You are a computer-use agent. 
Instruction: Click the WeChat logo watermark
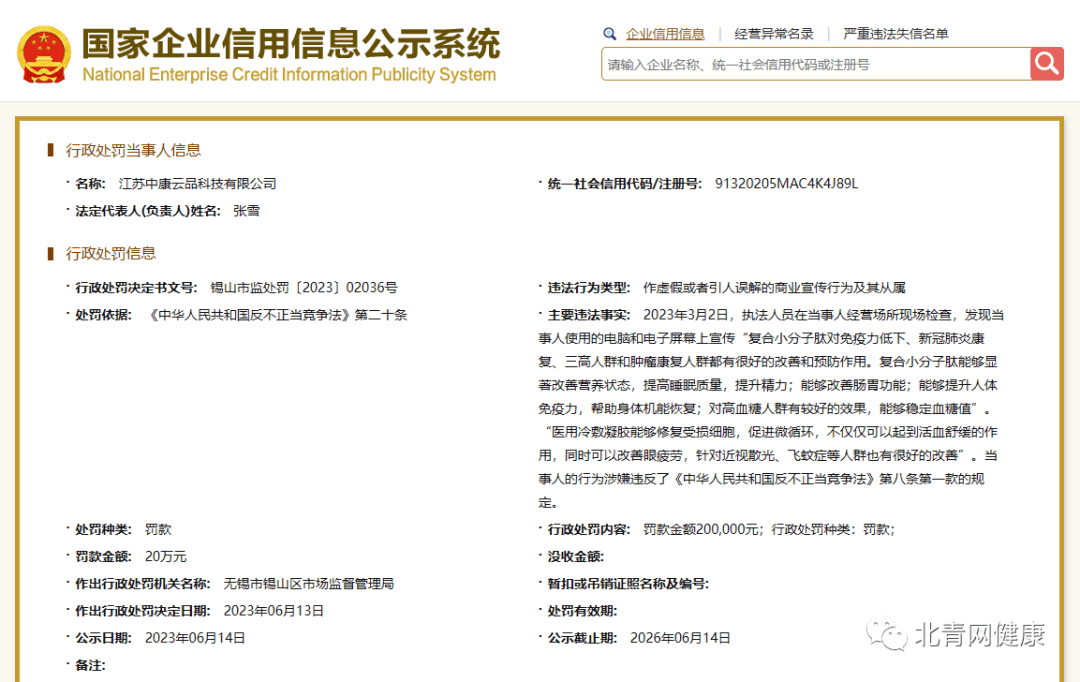tap(886, 634)
